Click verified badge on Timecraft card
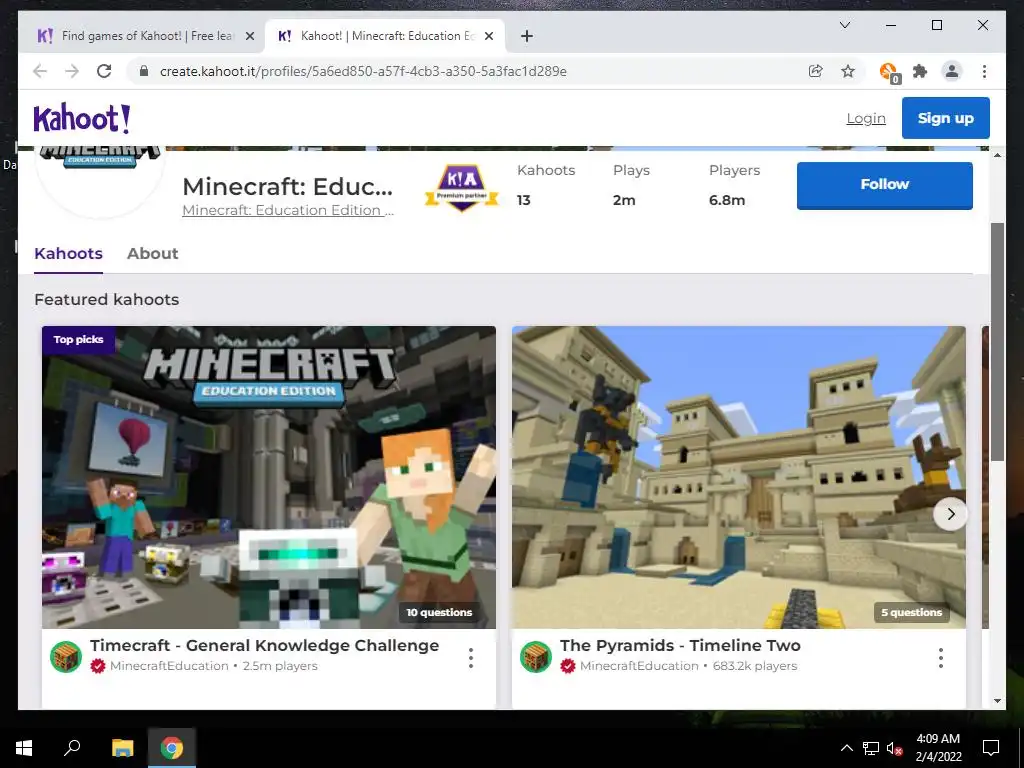The width and height of the screenshot is (1024, 768). 98,666
